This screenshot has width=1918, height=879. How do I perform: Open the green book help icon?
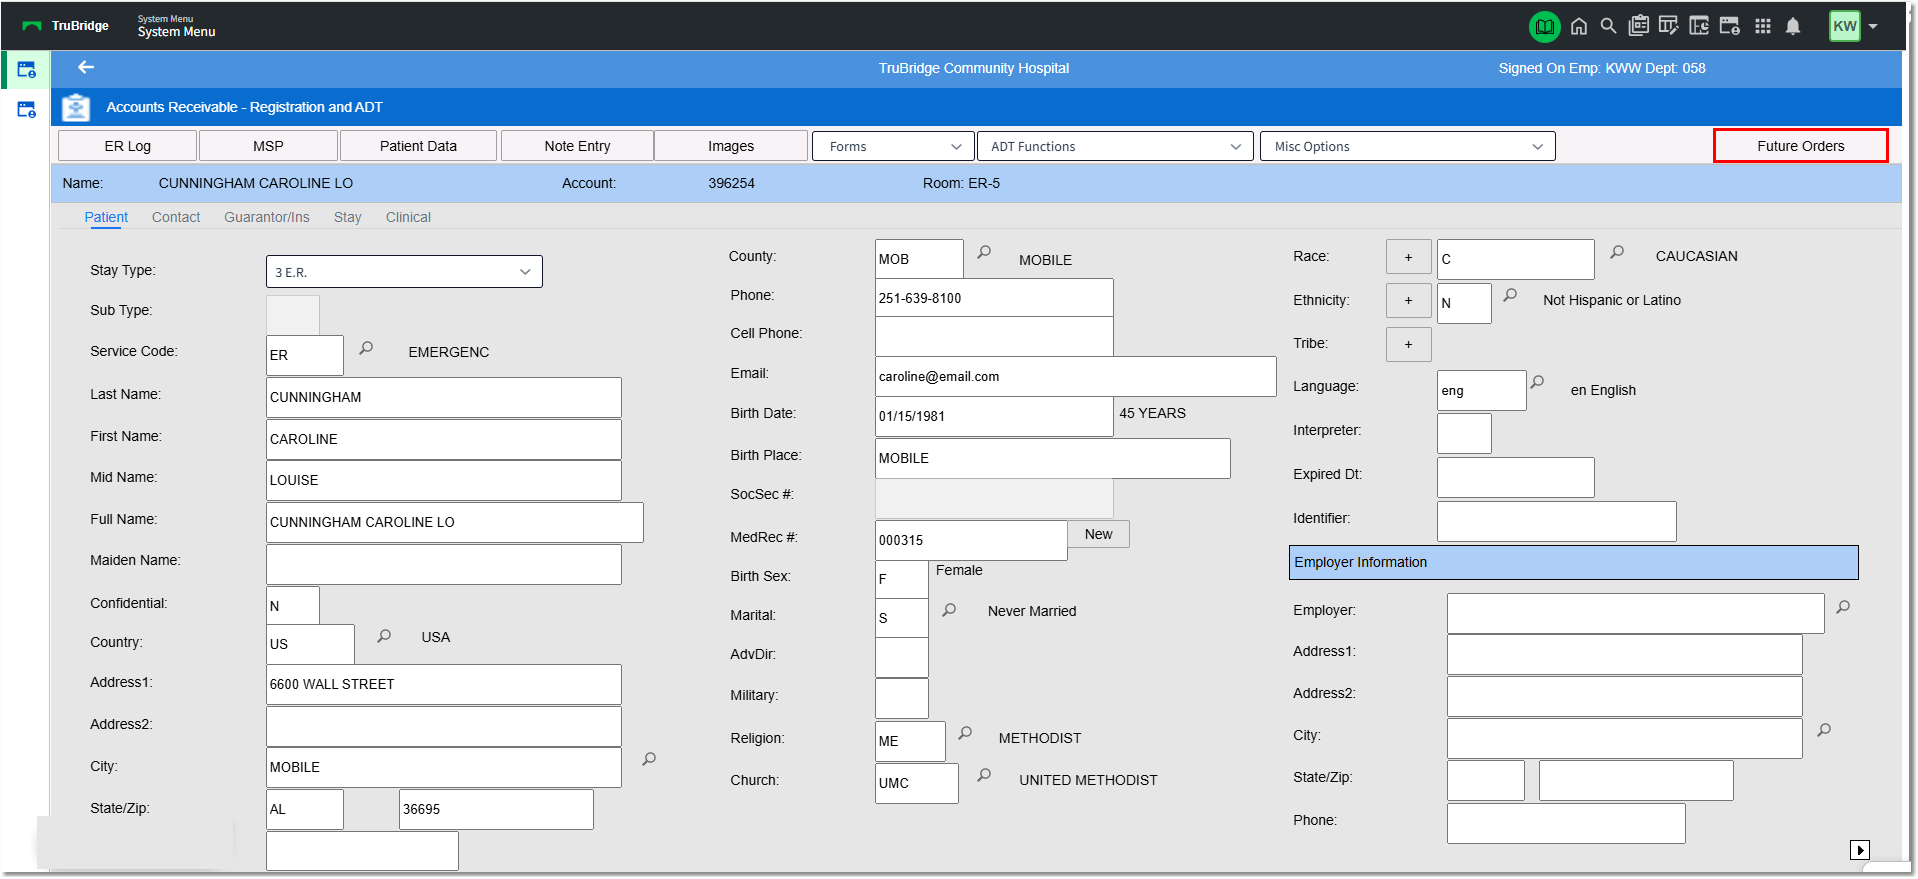tap(1544, 27)
